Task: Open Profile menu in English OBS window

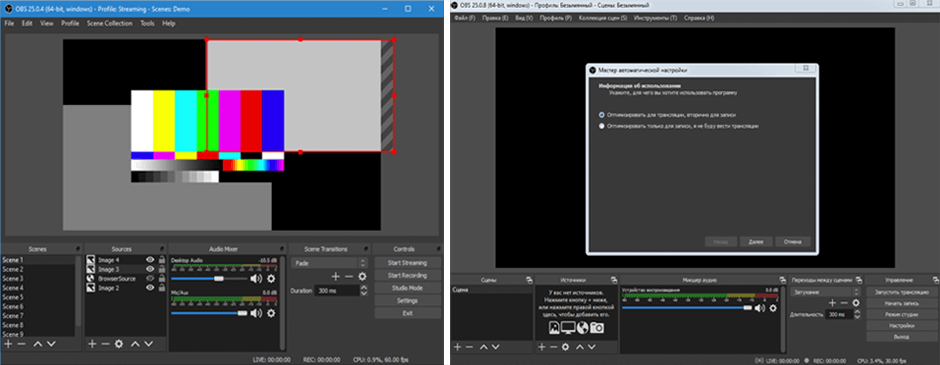Action: click(x=70, y=23)
